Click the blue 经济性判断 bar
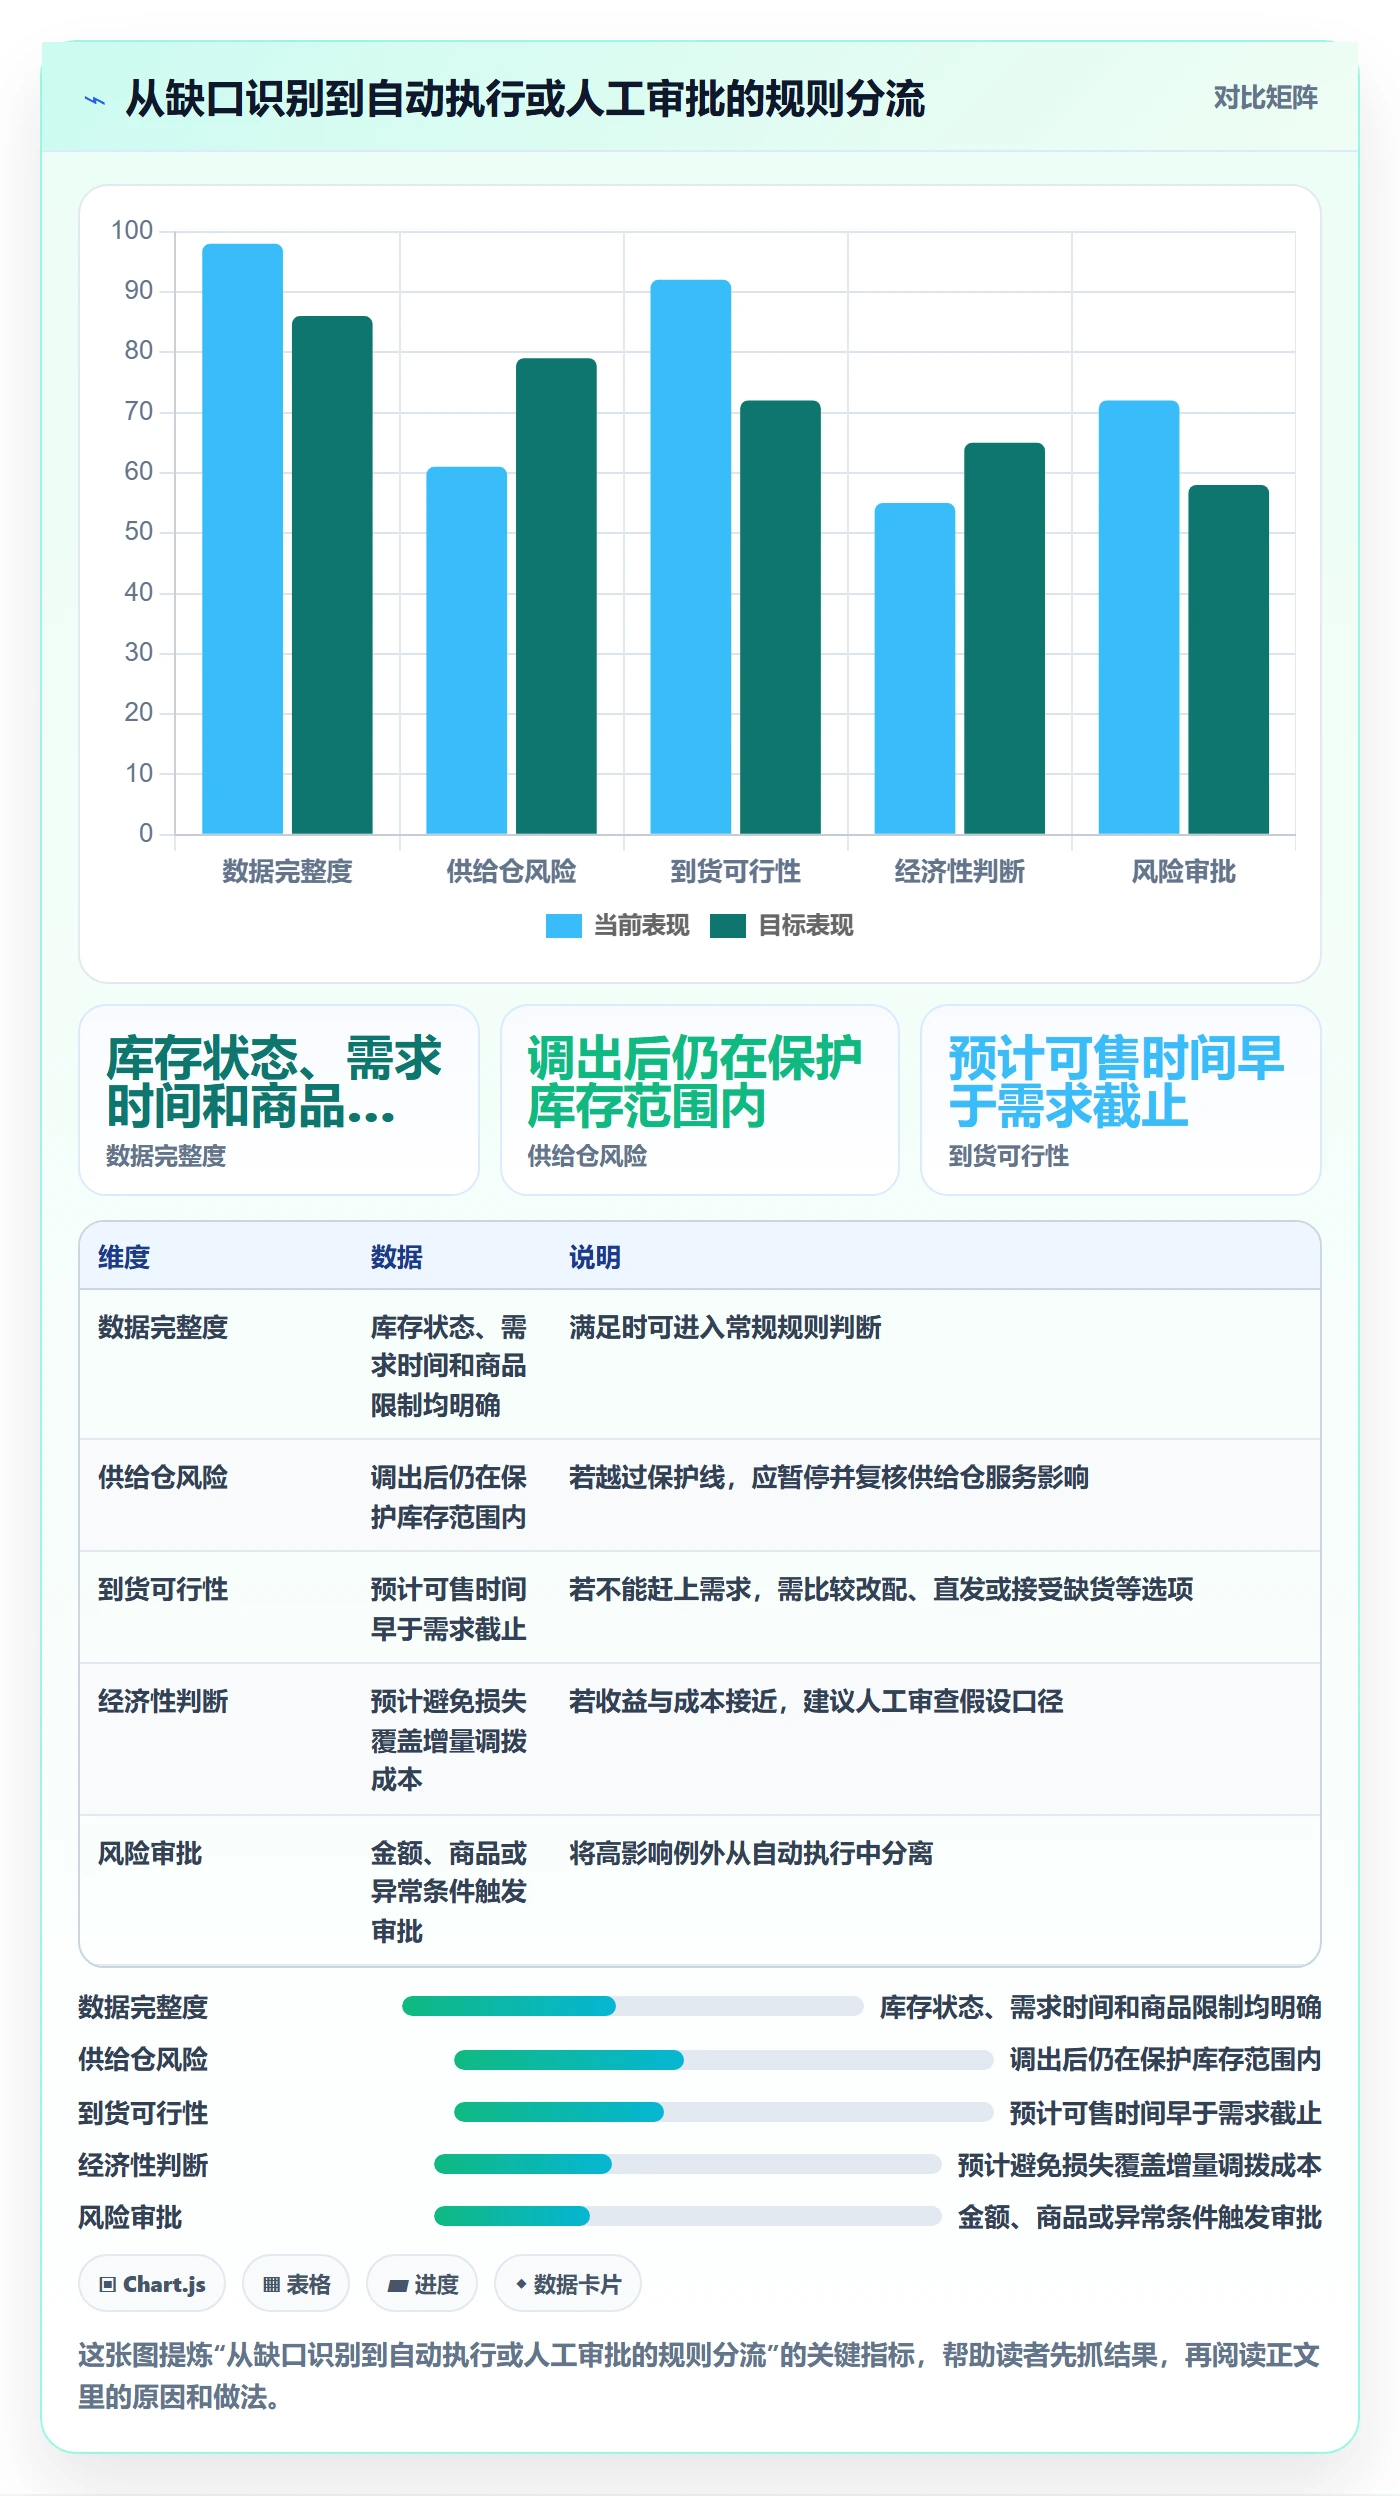The width and height of the screenshot is (1400, 2496). click(914, 668)
